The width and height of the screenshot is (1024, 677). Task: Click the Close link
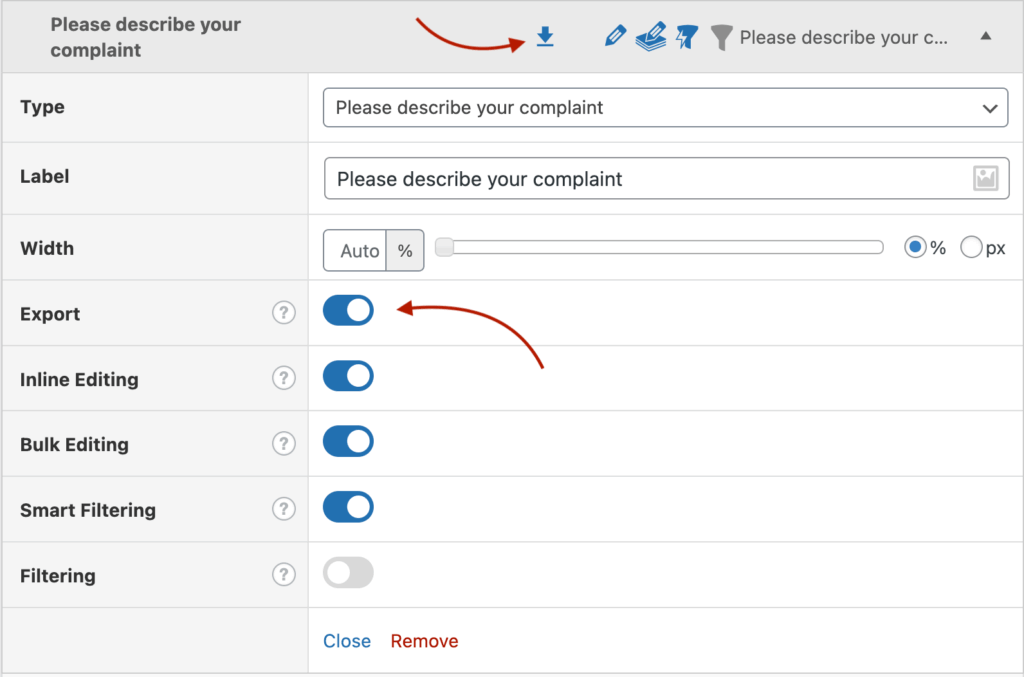pos(346,641)
